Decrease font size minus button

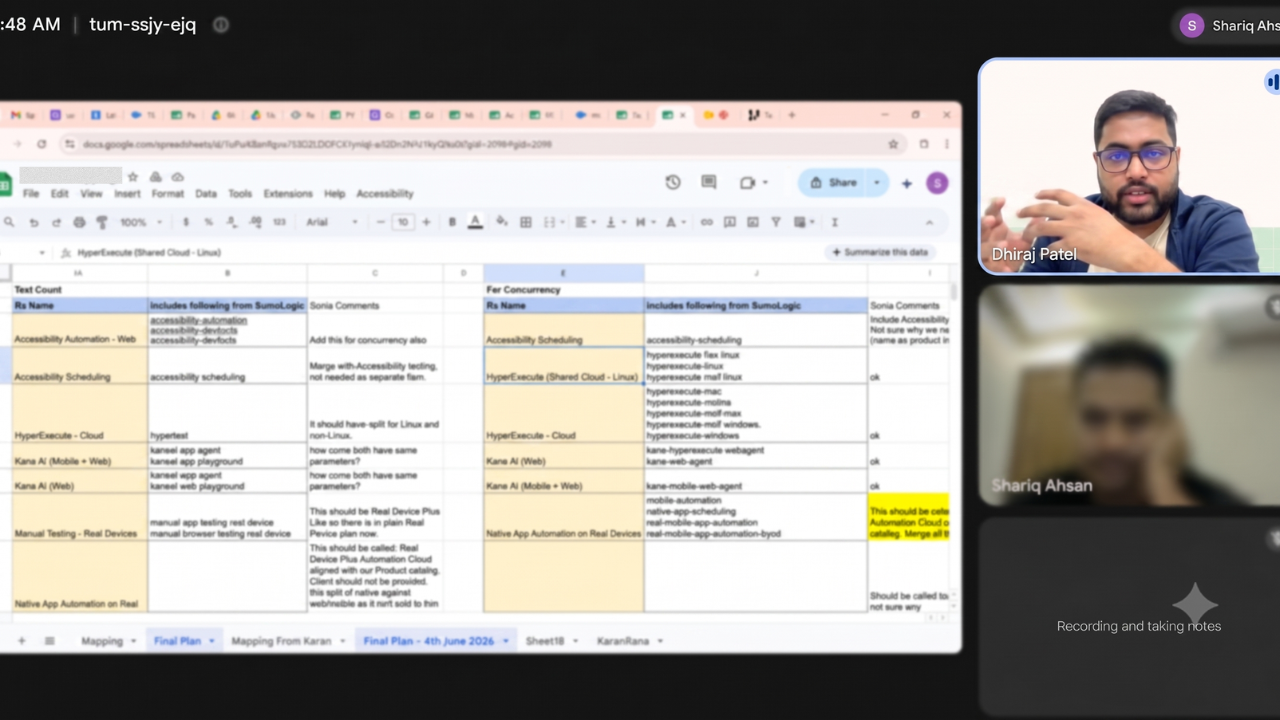[381, 222]
